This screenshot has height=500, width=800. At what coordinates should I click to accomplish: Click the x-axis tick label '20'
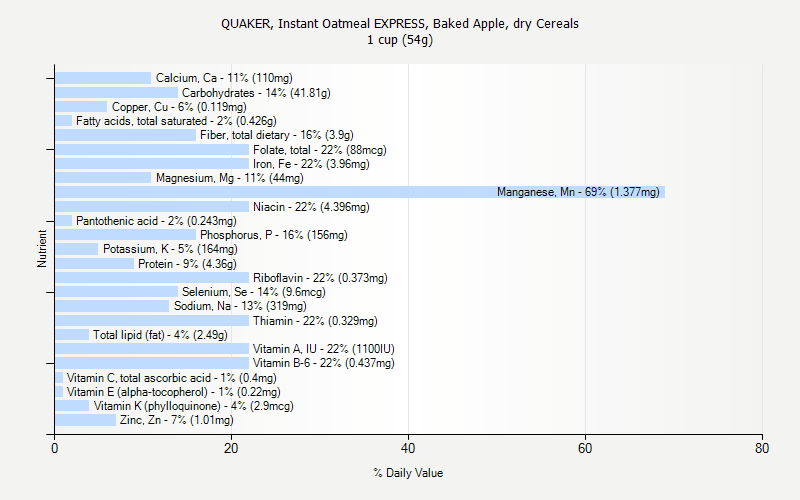pos(231,448)
